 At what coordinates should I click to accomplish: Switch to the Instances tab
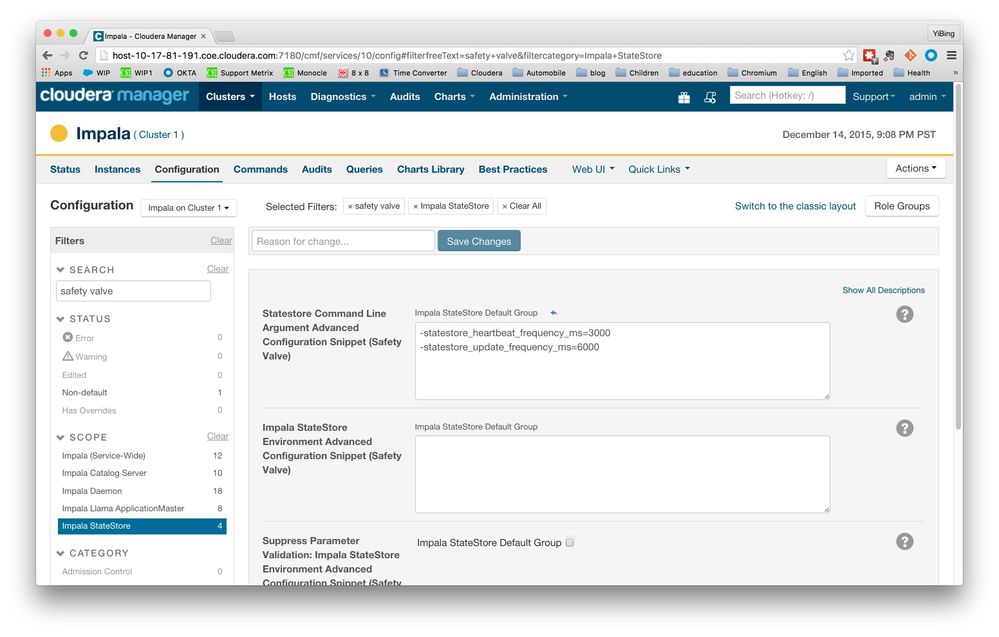117,169
